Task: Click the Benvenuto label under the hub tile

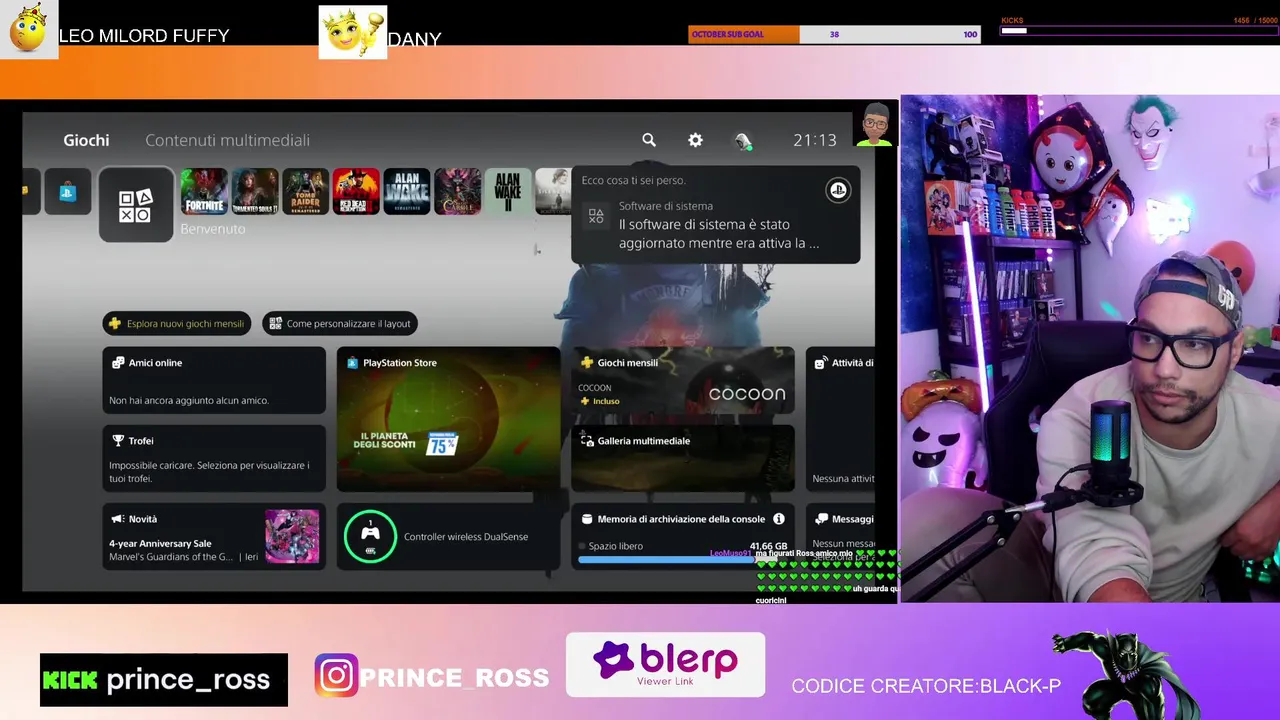Action: click(212, 229)
